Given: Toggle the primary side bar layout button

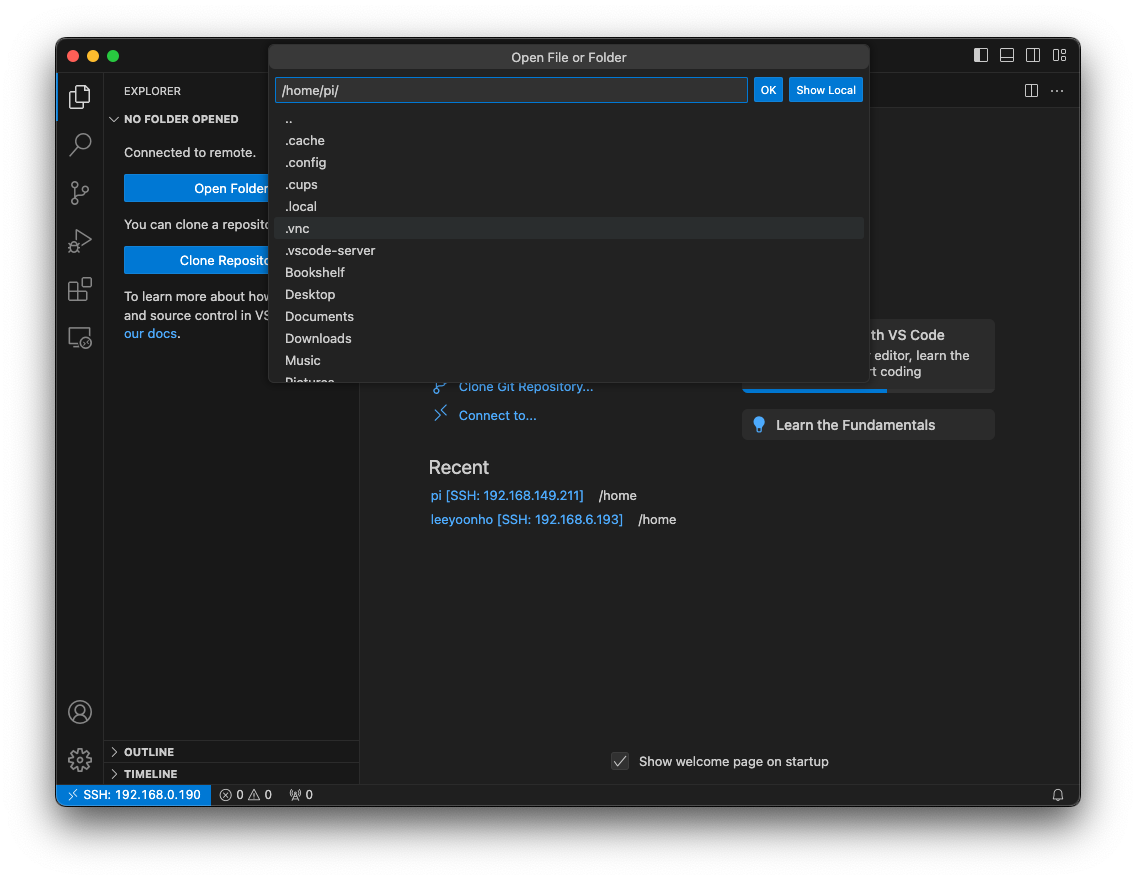Looking at the screenshot, I should tap(981, 56).
